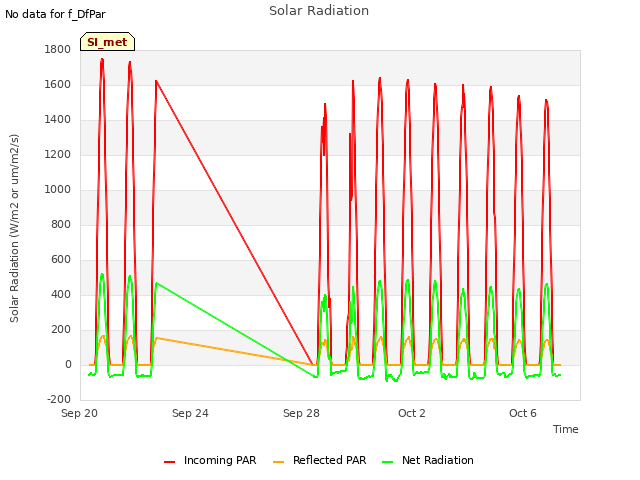Click the Sep 20 x-axis tick label
This screenshot has width=640, height=480.
click(80, 413)
